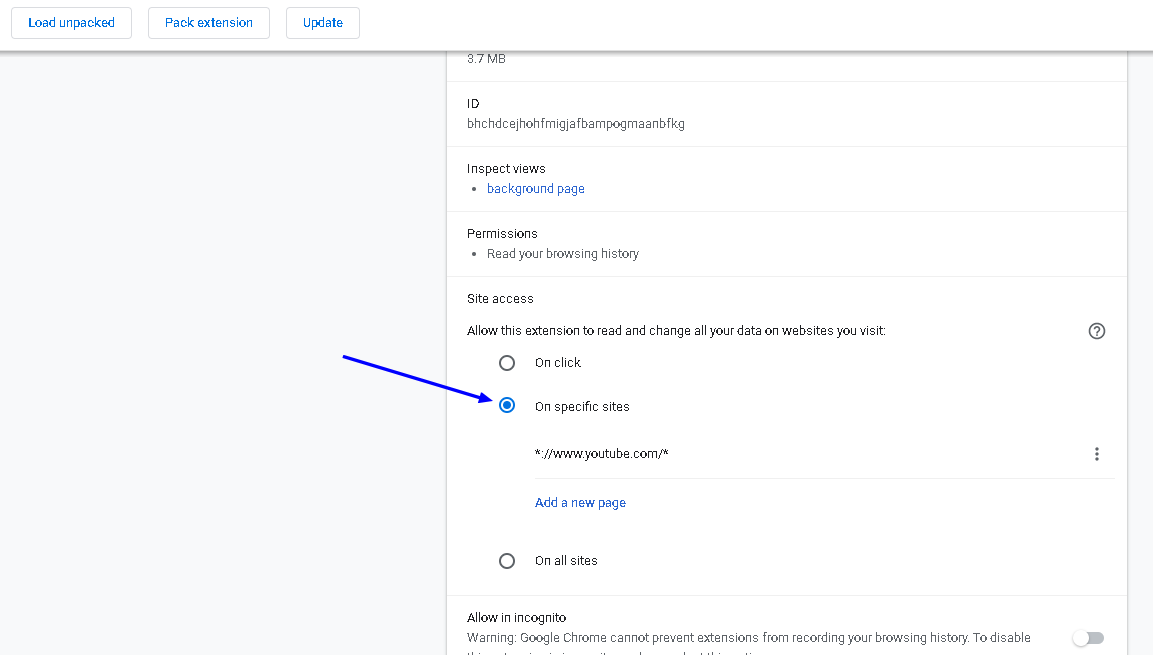Click the Site access heading
Image resolution: width=1153 pixels, height=655 pixels.
[500, 298]
